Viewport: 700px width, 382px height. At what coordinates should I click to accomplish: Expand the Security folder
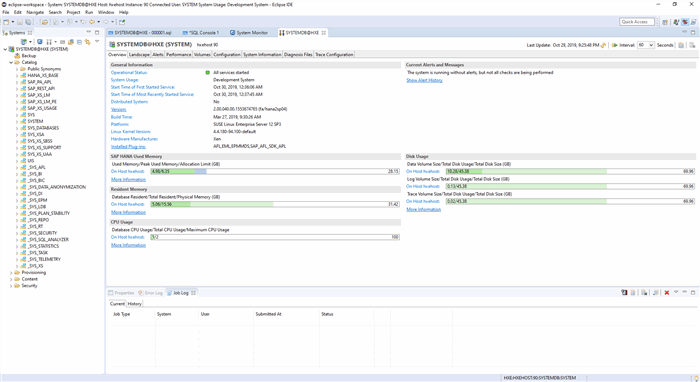(11, 286)
